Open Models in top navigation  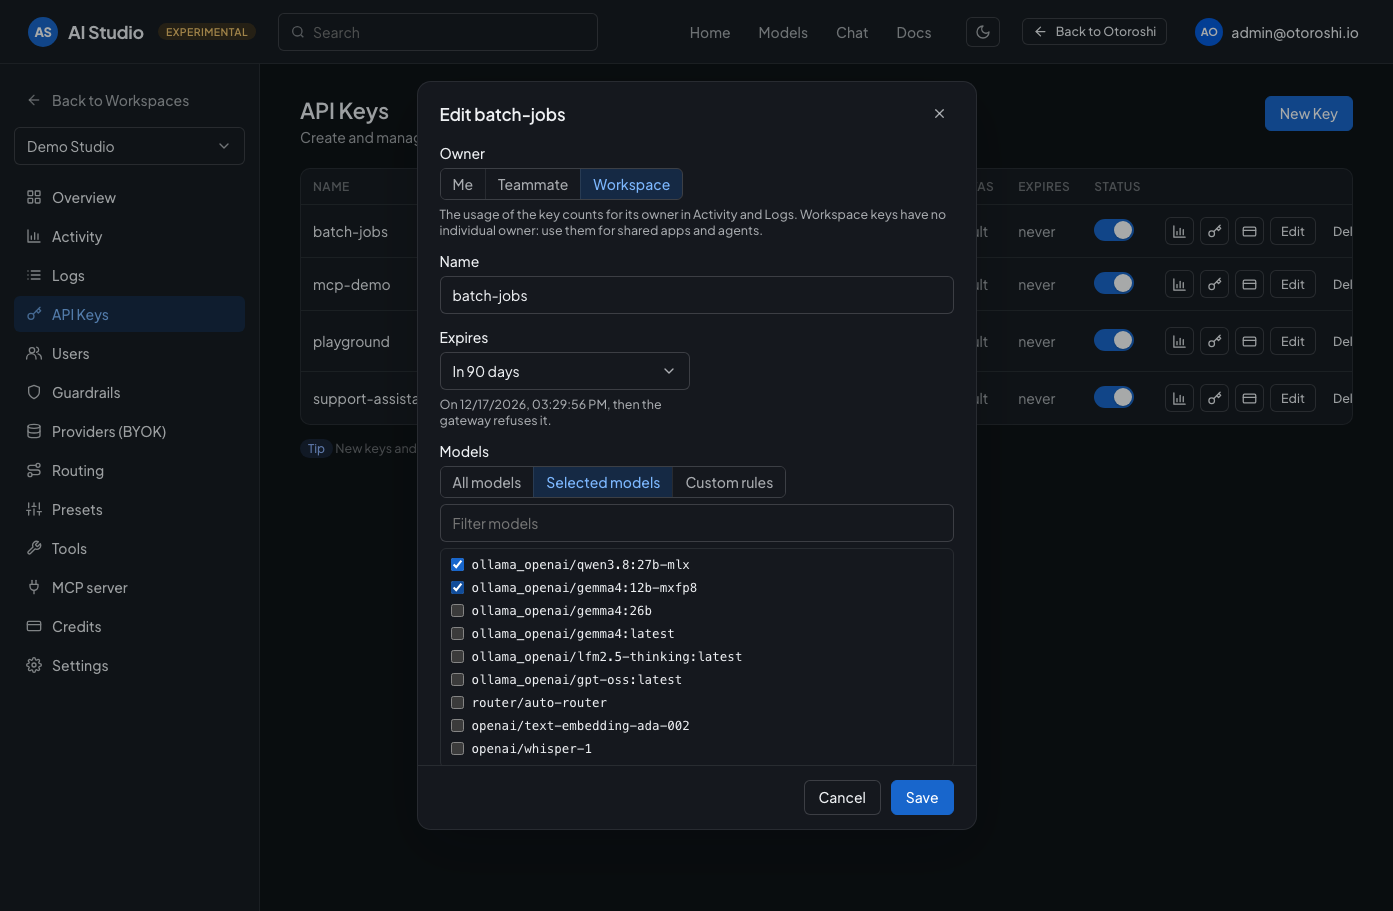point(783,32)
